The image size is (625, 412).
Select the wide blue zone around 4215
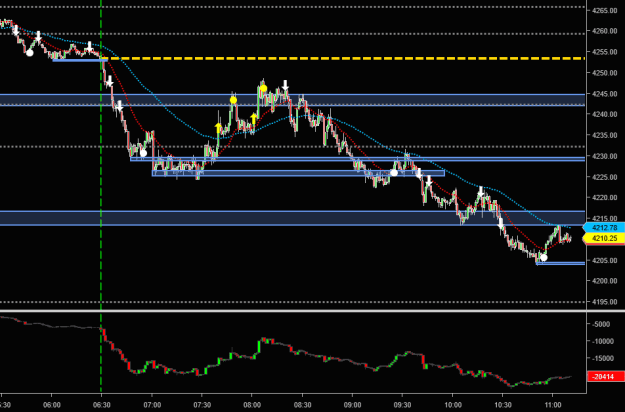293,218
